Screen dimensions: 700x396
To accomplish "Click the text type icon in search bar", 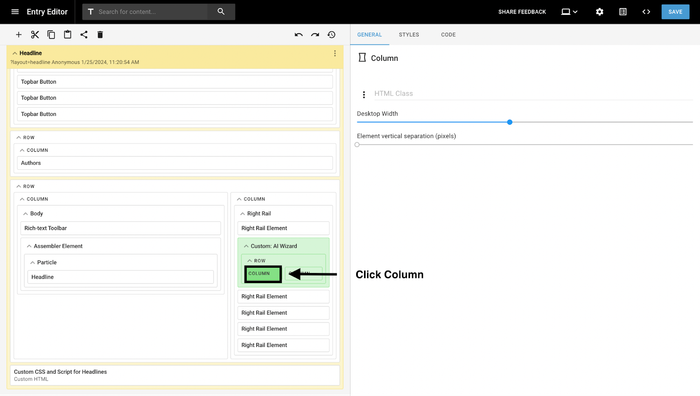I will [91, 12].
